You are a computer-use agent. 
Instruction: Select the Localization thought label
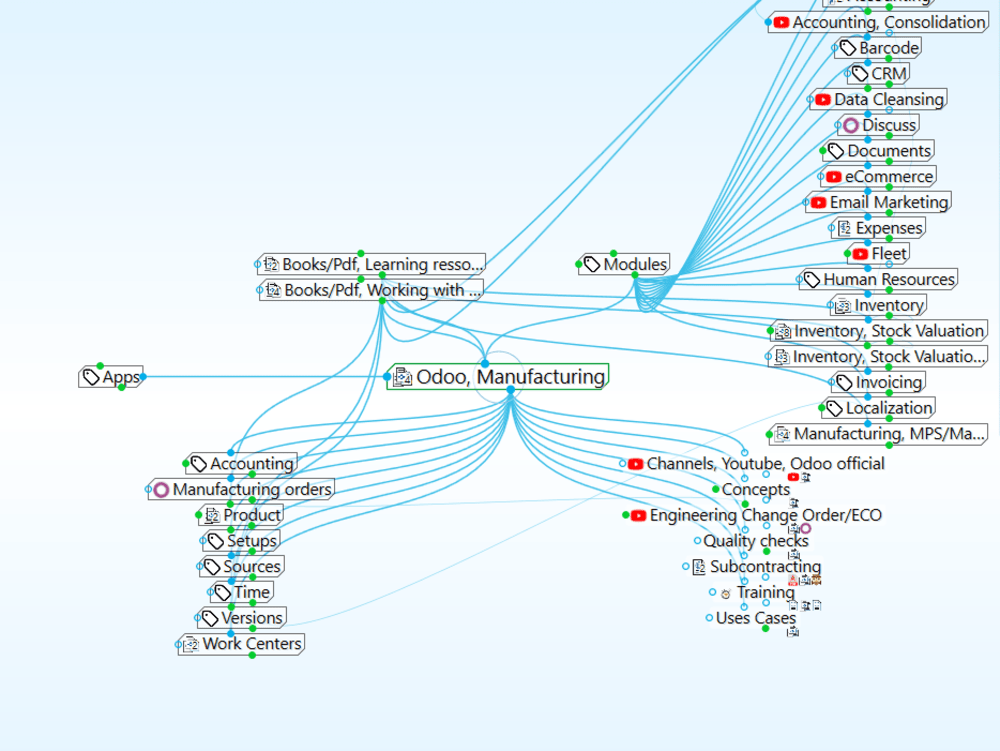point(889,408)
